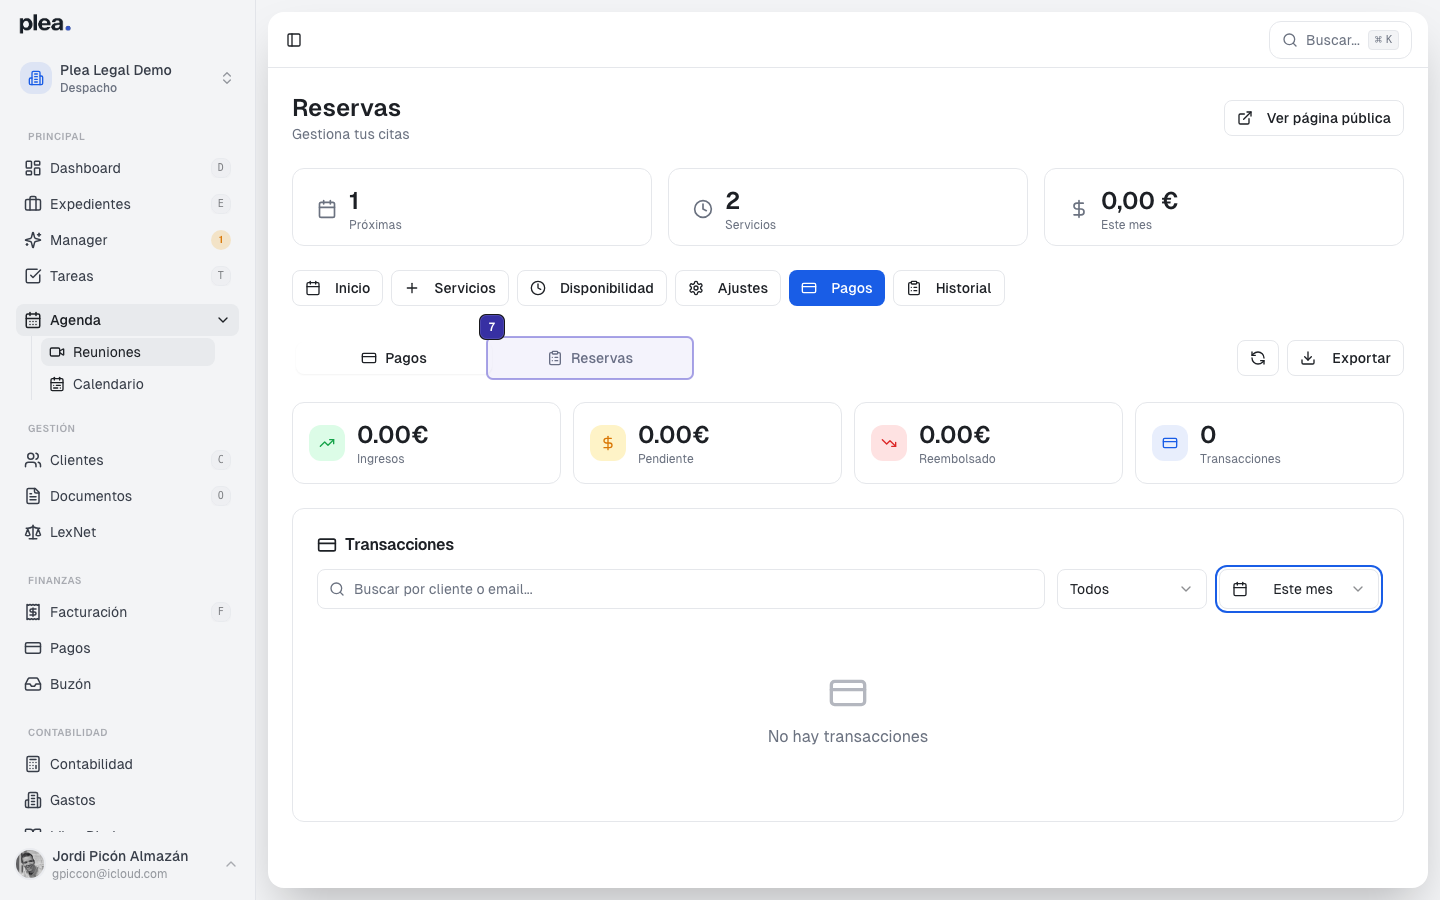Open Expedientes in sidebar

click(x=127, y=204)
